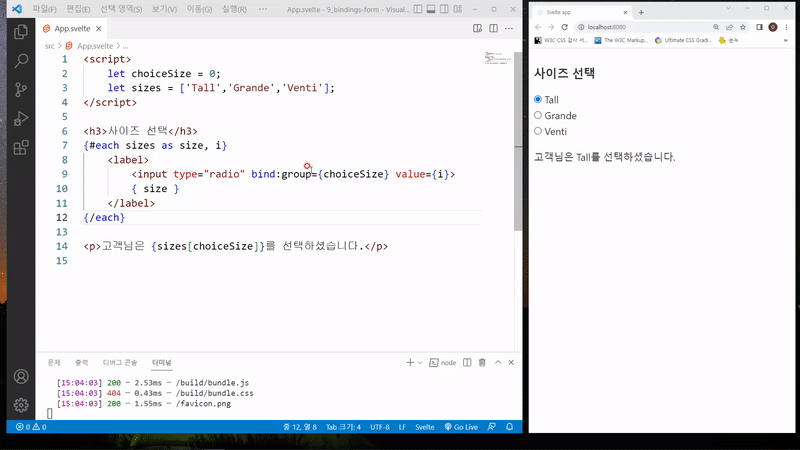
Task: Open the Explorer view in VS Code
Action: pyautogui.click(x=21, y=32)
